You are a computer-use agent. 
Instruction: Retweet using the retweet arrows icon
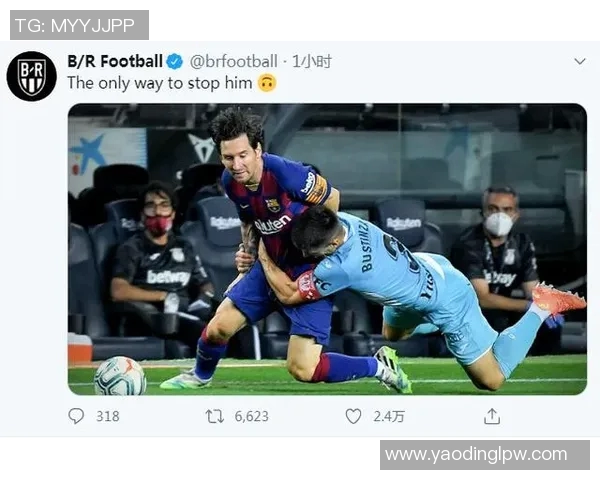click(x=214, y=416)
